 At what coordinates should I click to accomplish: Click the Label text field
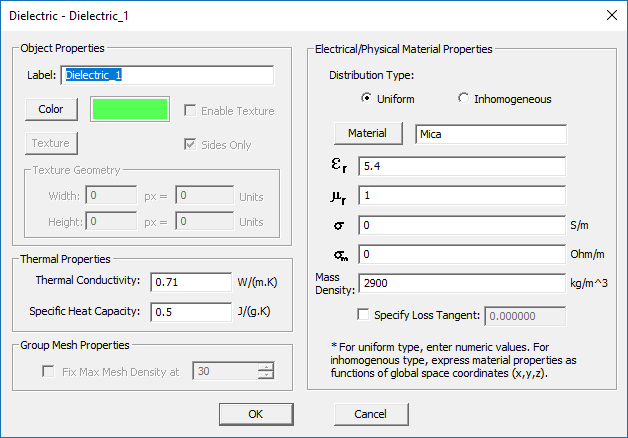point(167,75)
